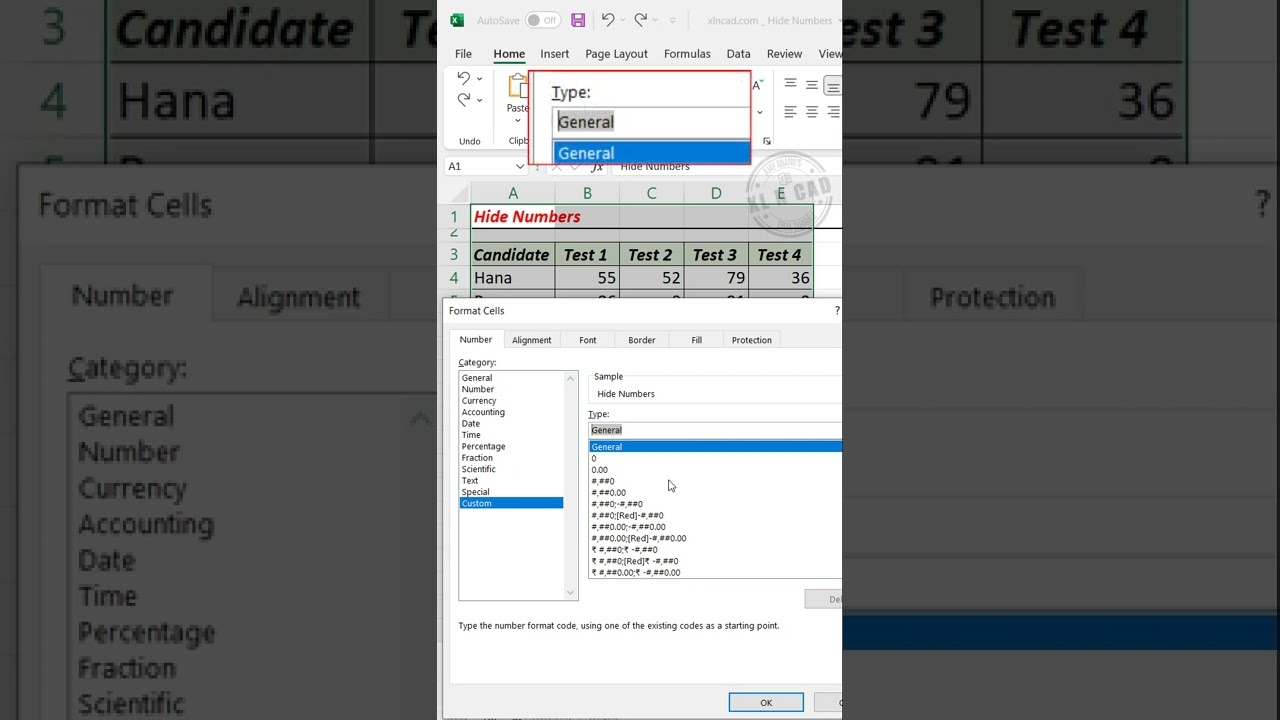This screenshot has height=720, width=1280.
Task: Click the cell containing Hana
Action: pos(513,278)
